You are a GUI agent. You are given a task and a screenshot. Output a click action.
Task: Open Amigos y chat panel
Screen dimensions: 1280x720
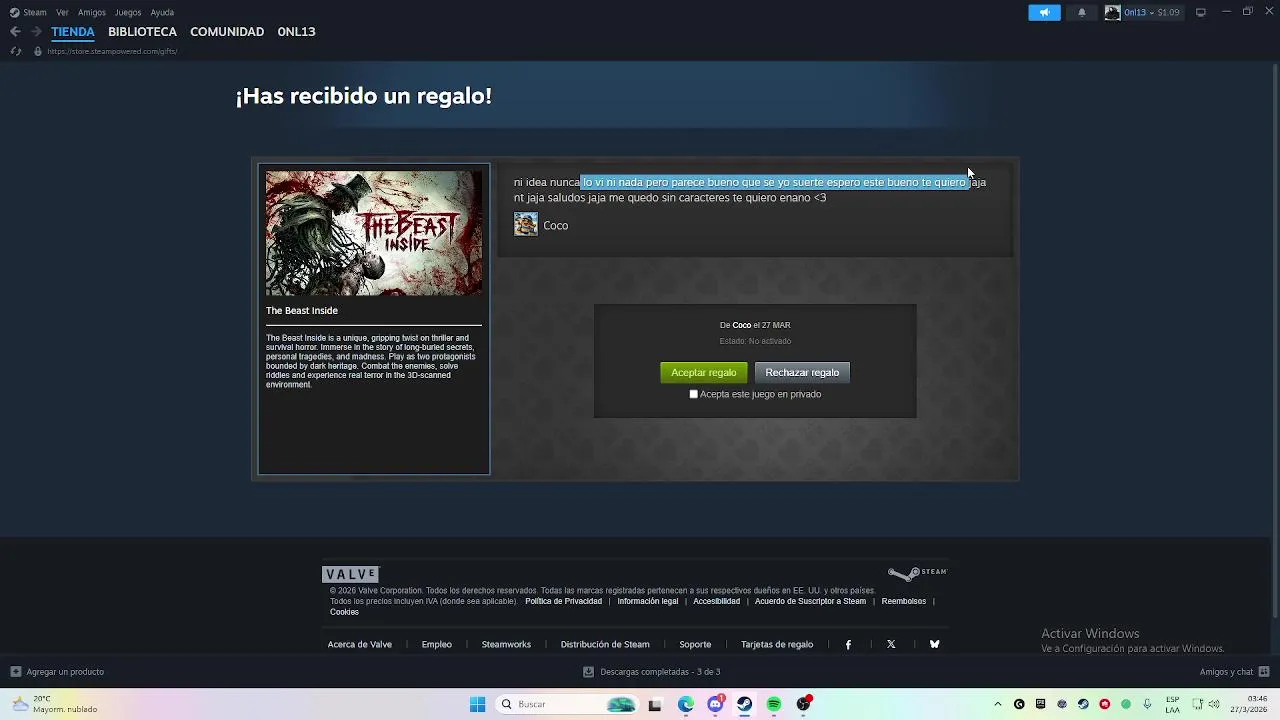tap(1234, 672)
